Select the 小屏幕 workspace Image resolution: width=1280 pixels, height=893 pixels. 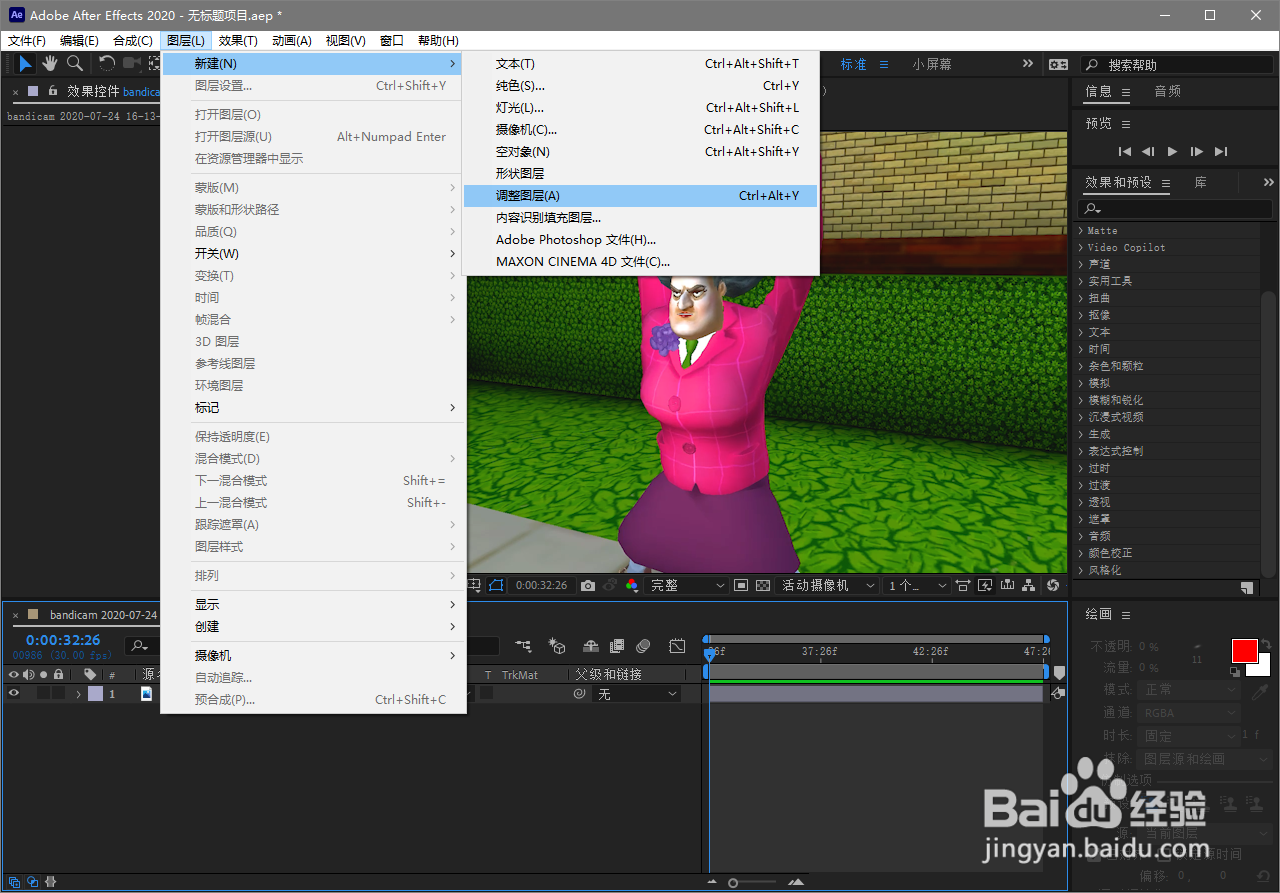click(x=932, y=64)
